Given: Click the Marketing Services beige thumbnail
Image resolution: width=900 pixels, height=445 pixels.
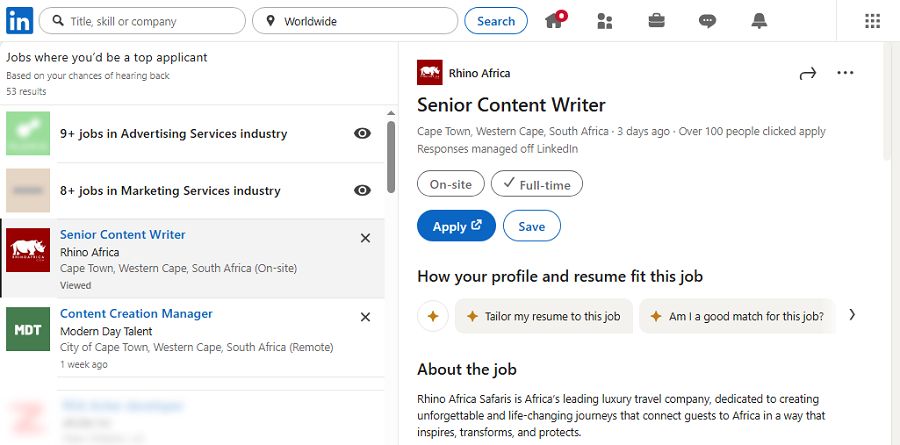Looking at the screenshot, I should point(28,190).
